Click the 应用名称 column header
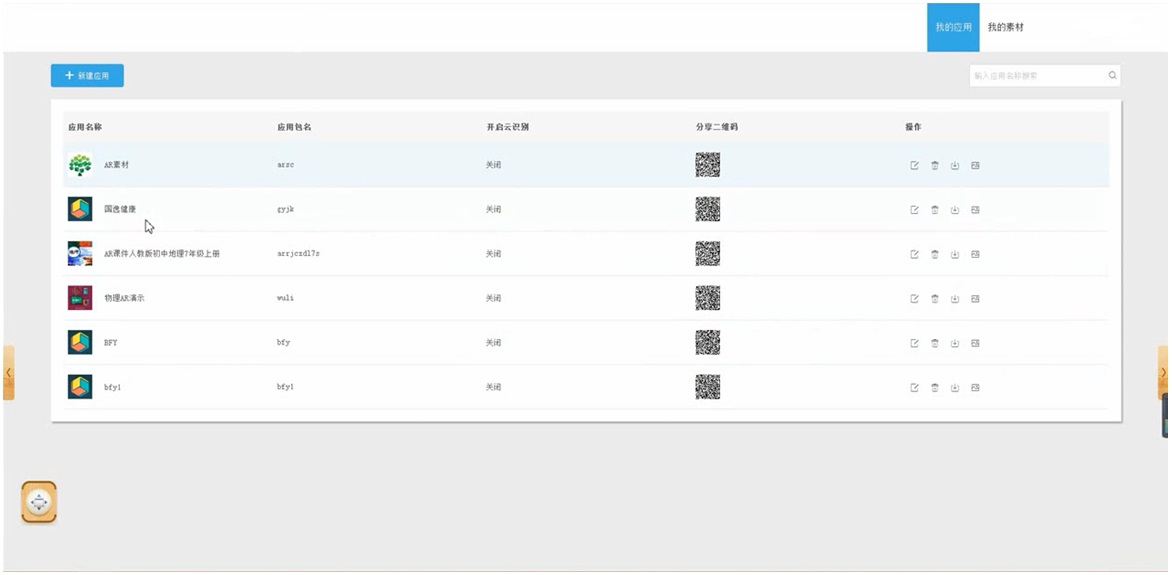 click(x=84, y=127)
